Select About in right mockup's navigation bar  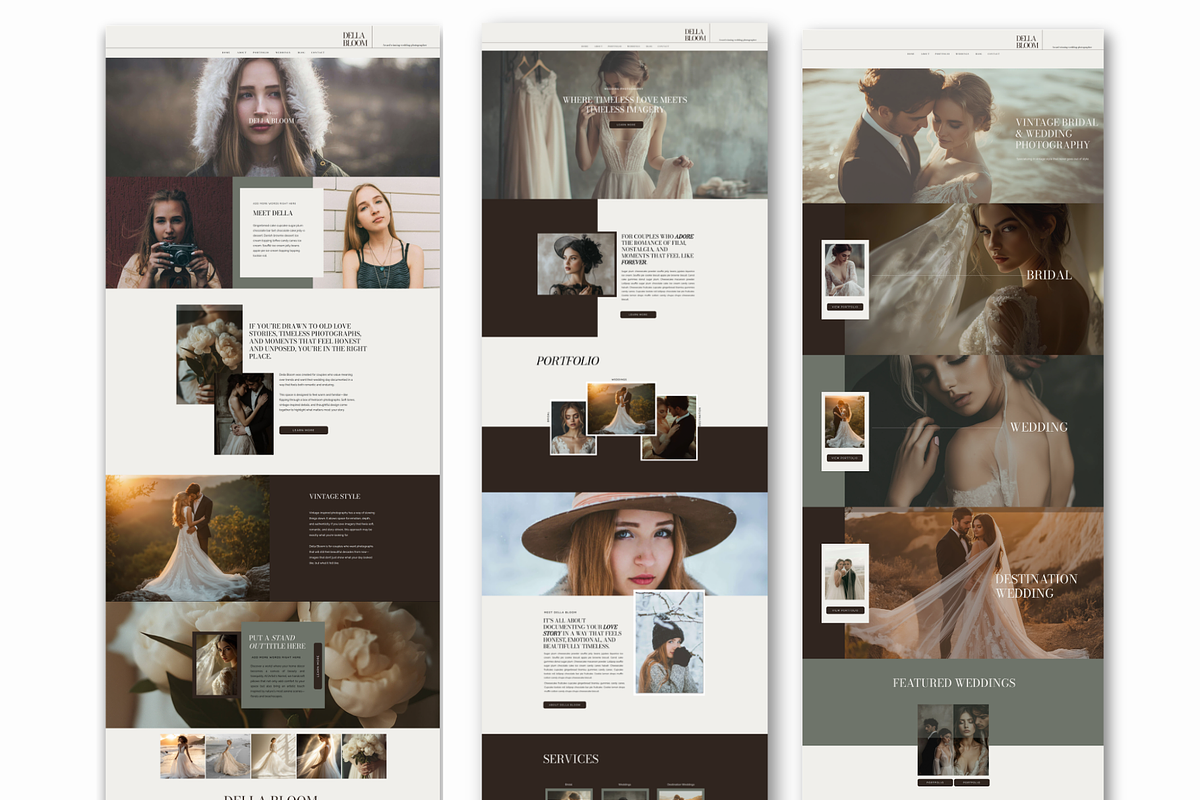(925, 54)
